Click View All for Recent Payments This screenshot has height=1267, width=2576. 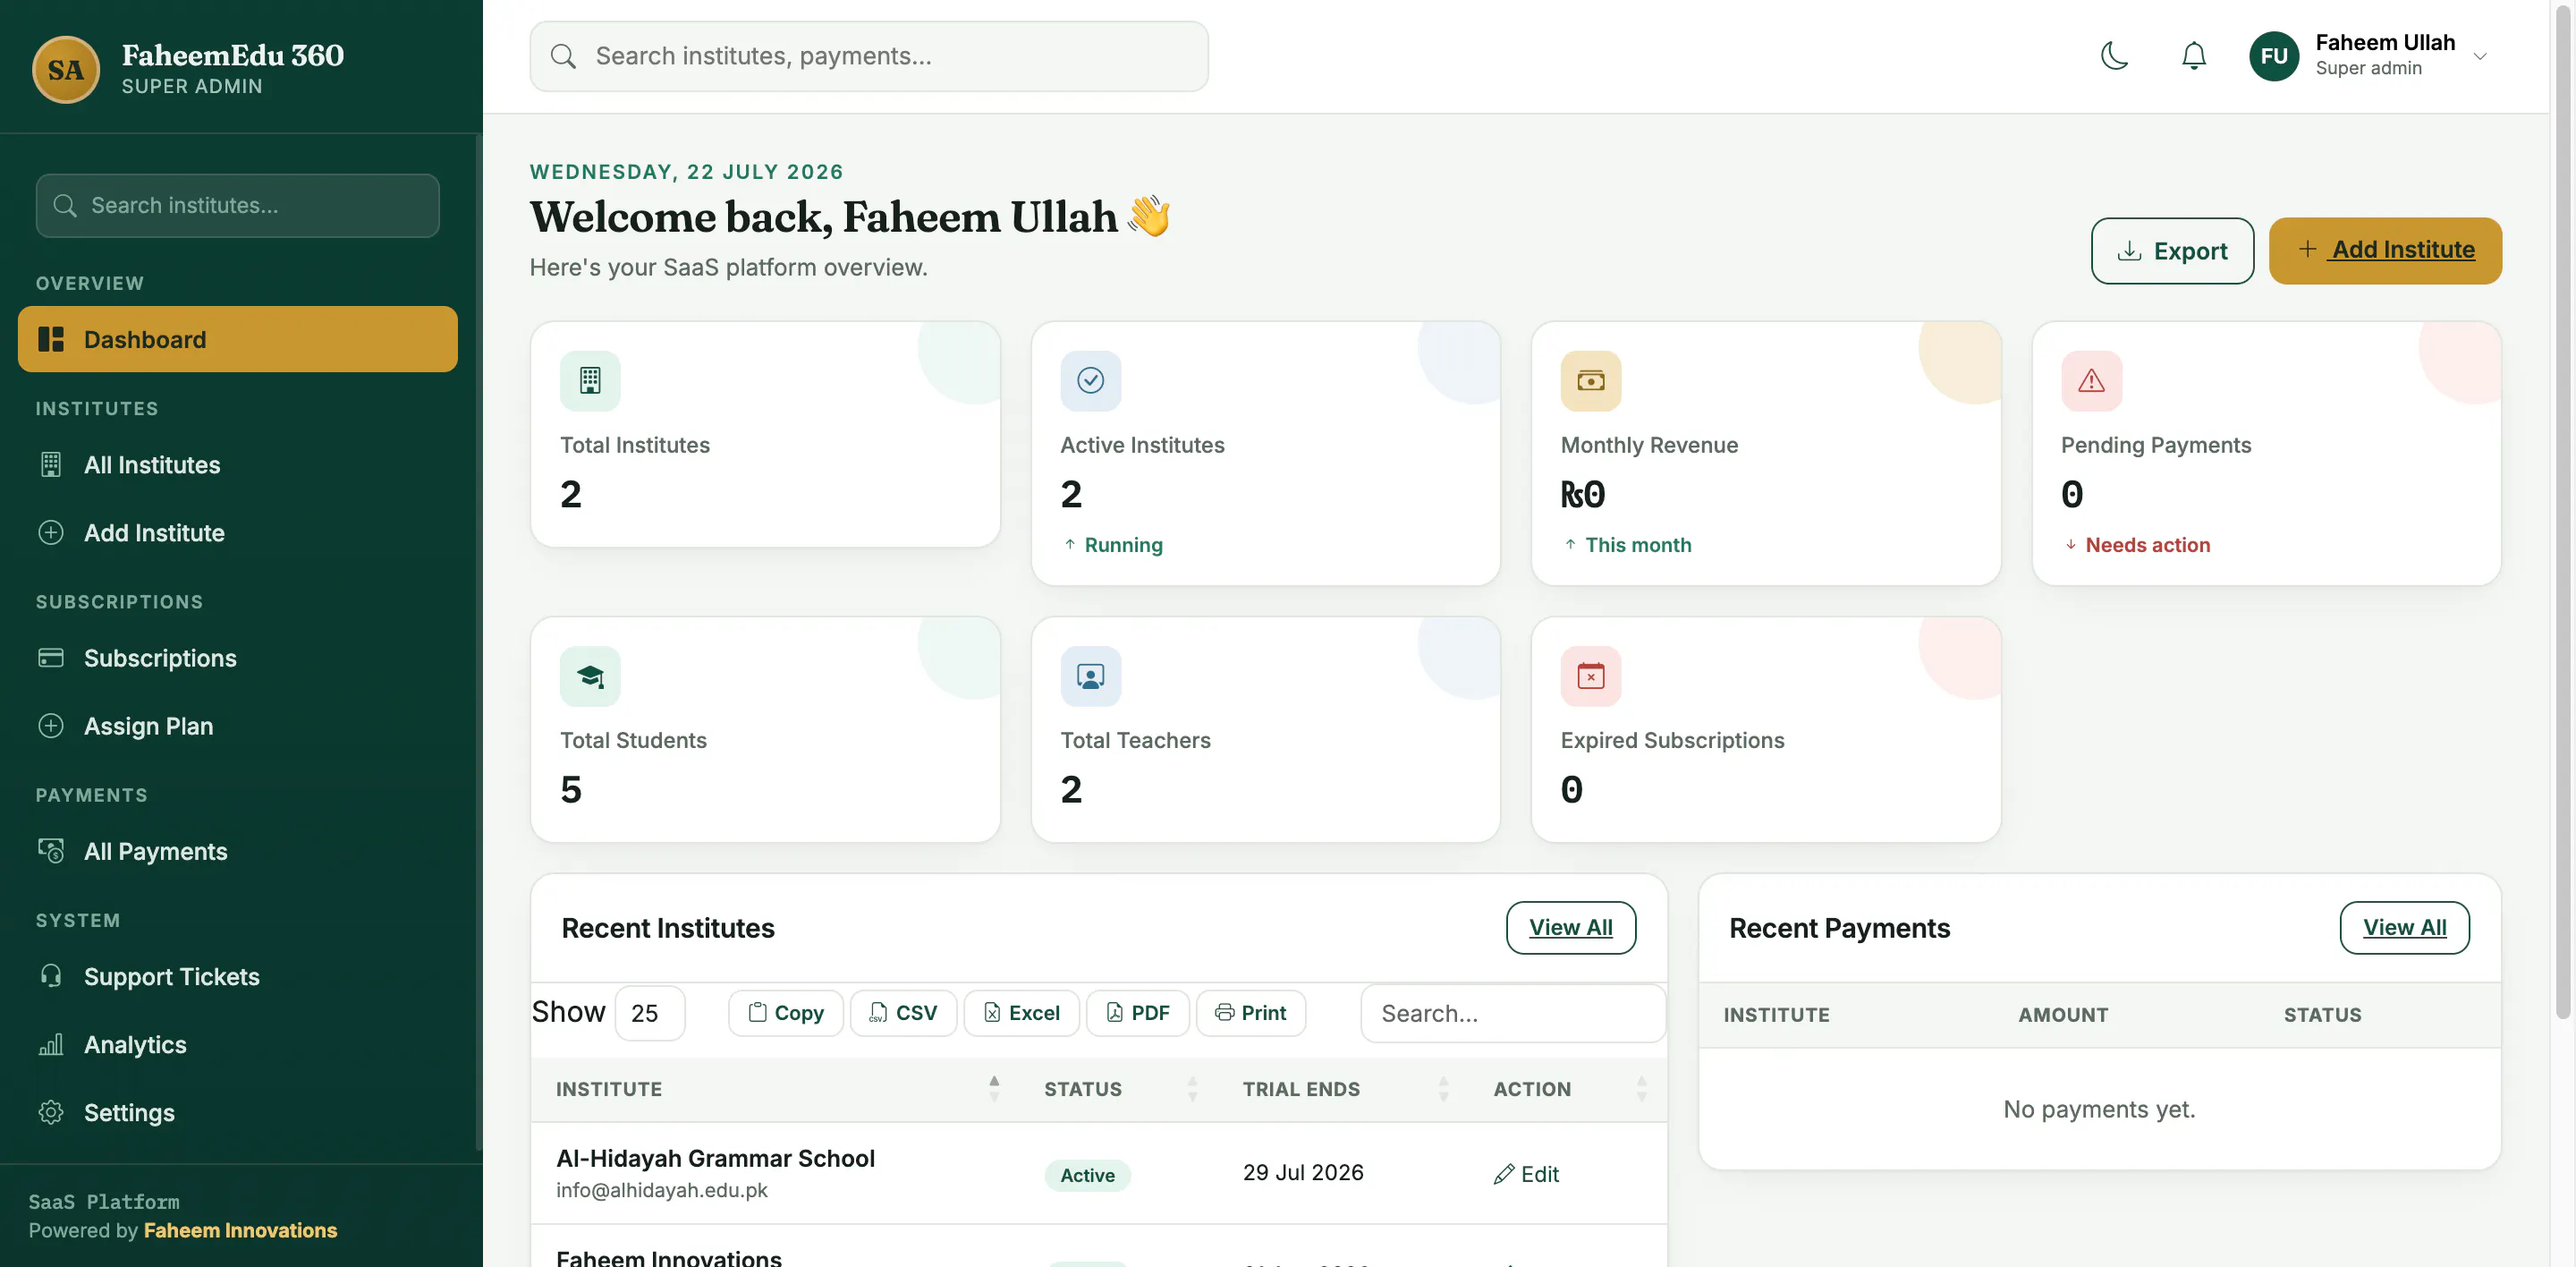[2404, 927]
